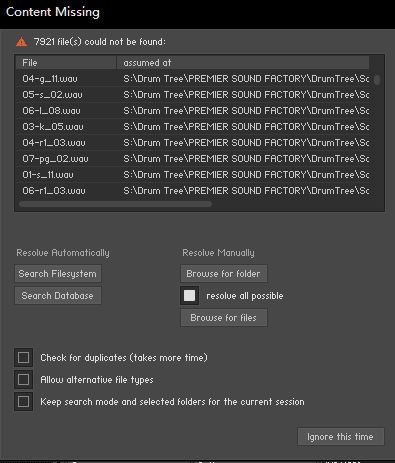Click the orange warning triangle icon

tap(22, 42)
